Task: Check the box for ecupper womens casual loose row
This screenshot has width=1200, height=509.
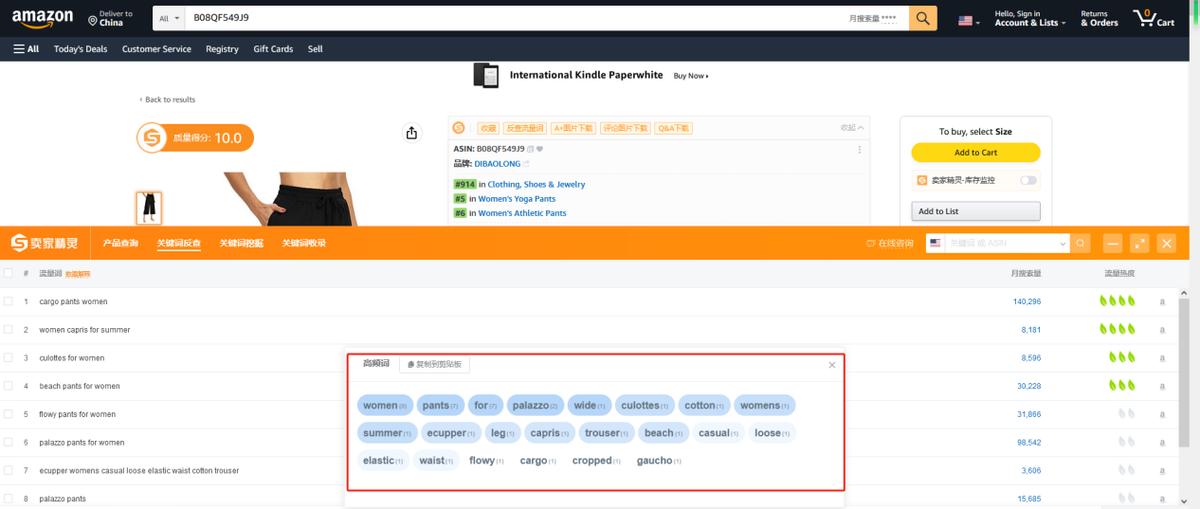Action: [x=8, y=470]
